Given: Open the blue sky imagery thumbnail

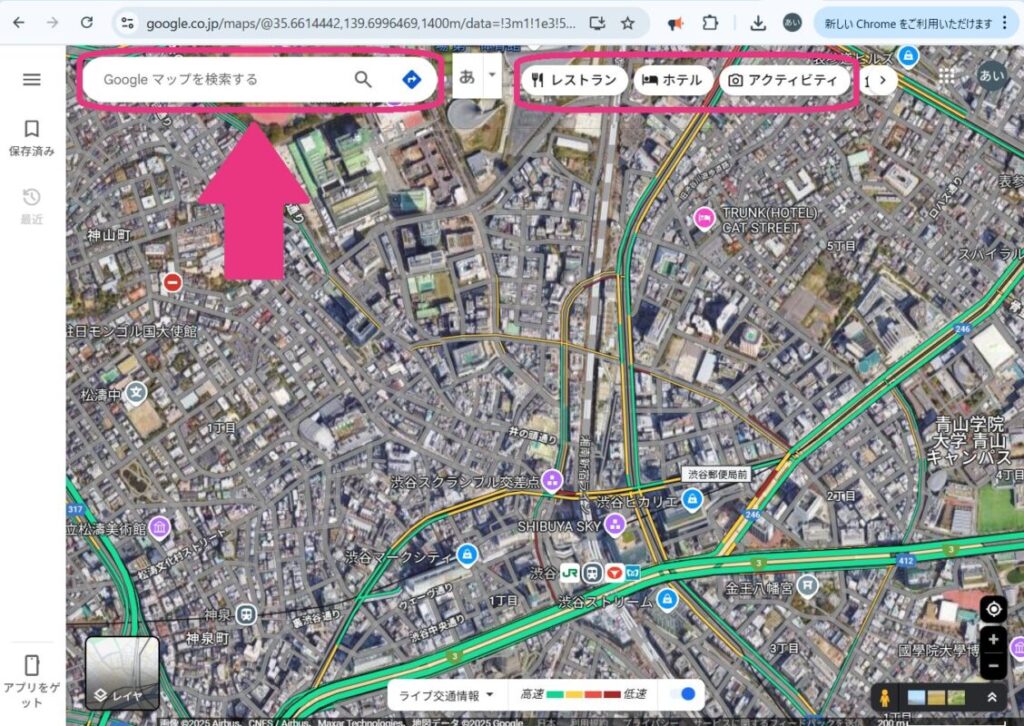Looking at the screenshot, I should (916, 698).
